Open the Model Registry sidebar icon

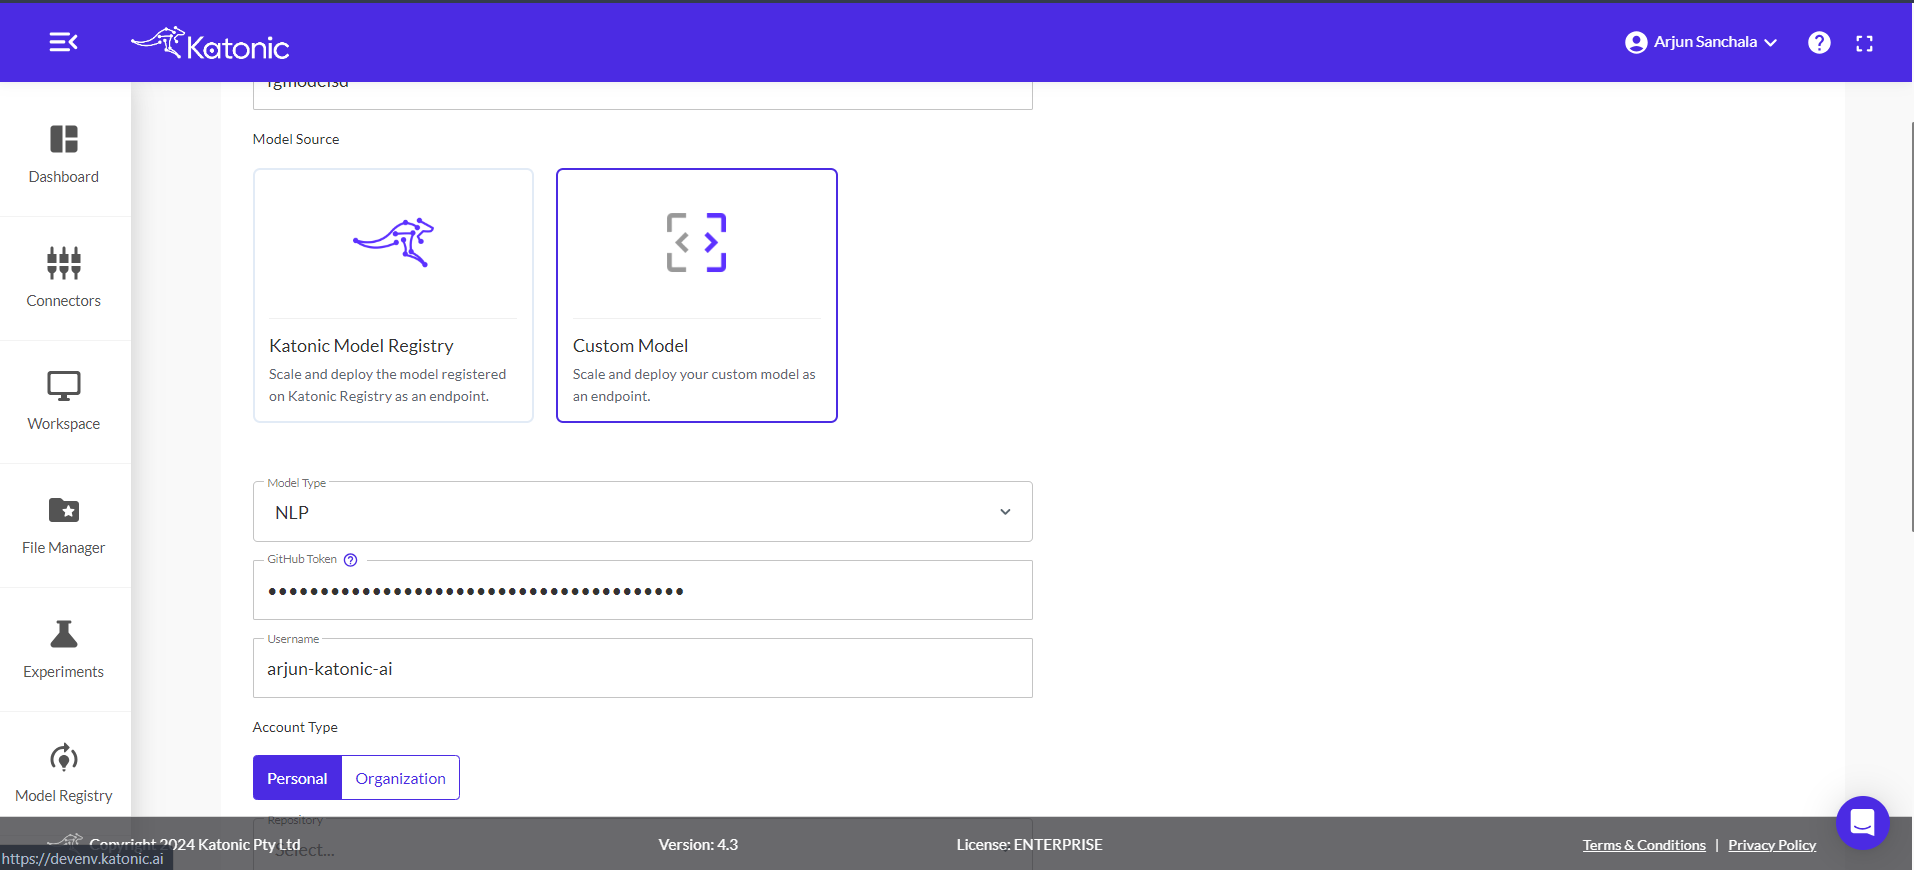click(64, 758)
